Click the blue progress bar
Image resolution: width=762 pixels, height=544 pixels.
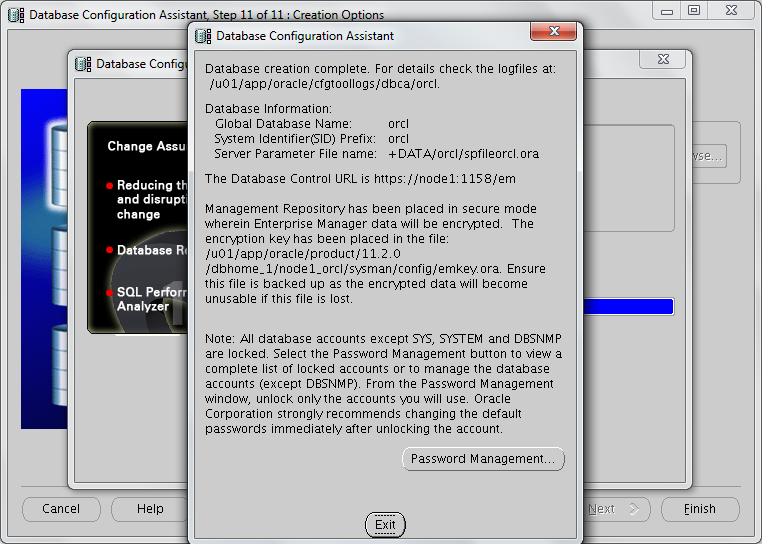(x=628, y=307)
